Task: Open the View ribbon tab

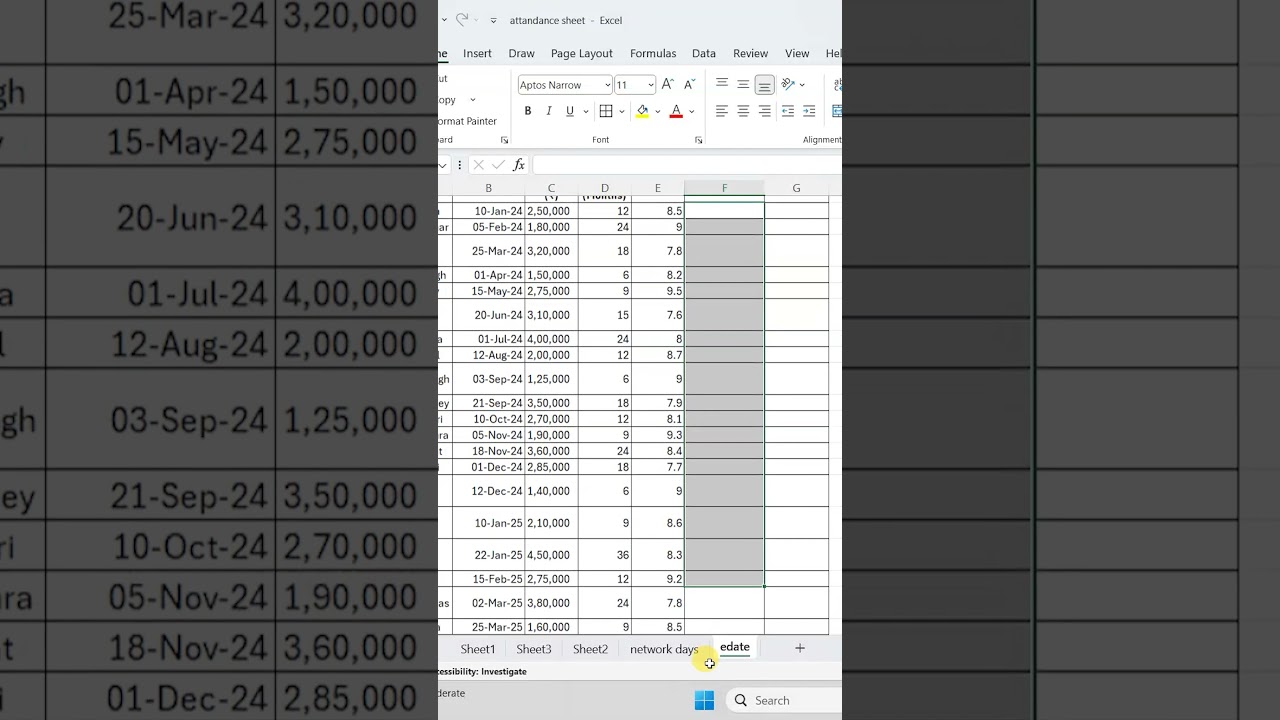Action: tap(797, 54)
